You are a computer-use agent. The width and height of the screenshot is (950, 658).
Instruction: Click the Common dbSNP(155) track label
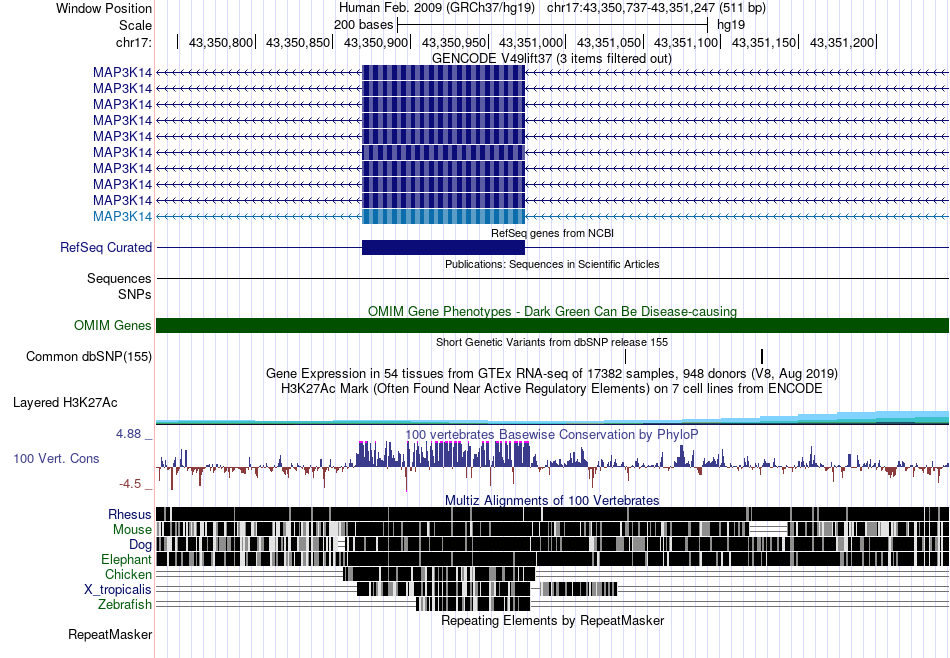tap(89, 356)
